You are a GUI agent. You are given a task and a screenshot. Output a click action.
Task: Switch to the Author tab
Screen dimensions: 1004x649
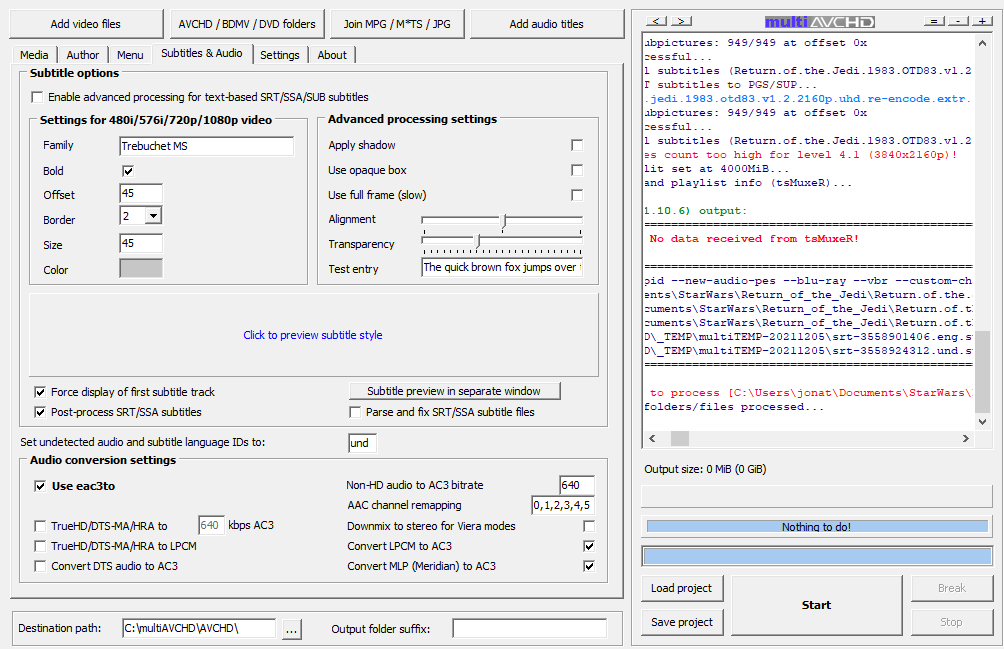83,56
